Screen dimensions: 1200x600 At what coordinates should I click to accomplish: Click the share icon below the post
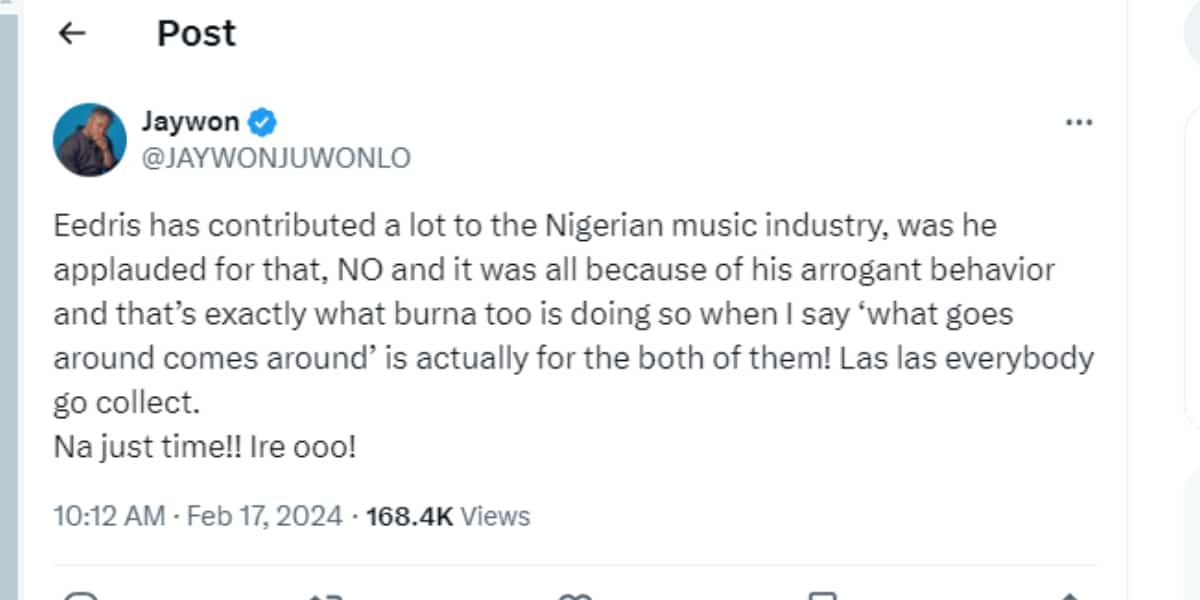coord(1070,596)
